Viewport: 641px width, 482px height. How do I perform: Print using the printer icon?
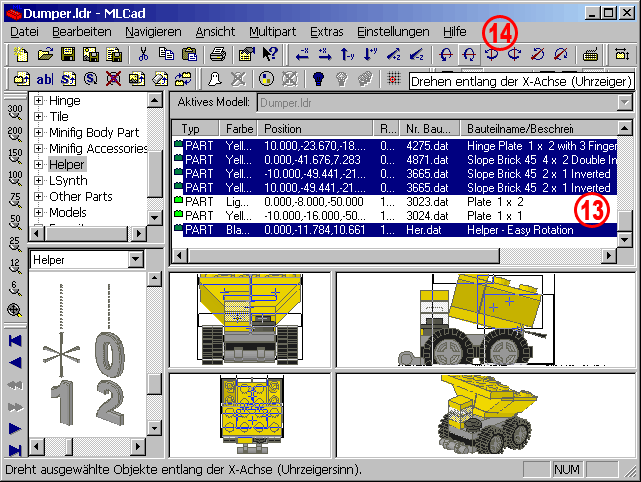pyautogui.click(x=218, y=54)
